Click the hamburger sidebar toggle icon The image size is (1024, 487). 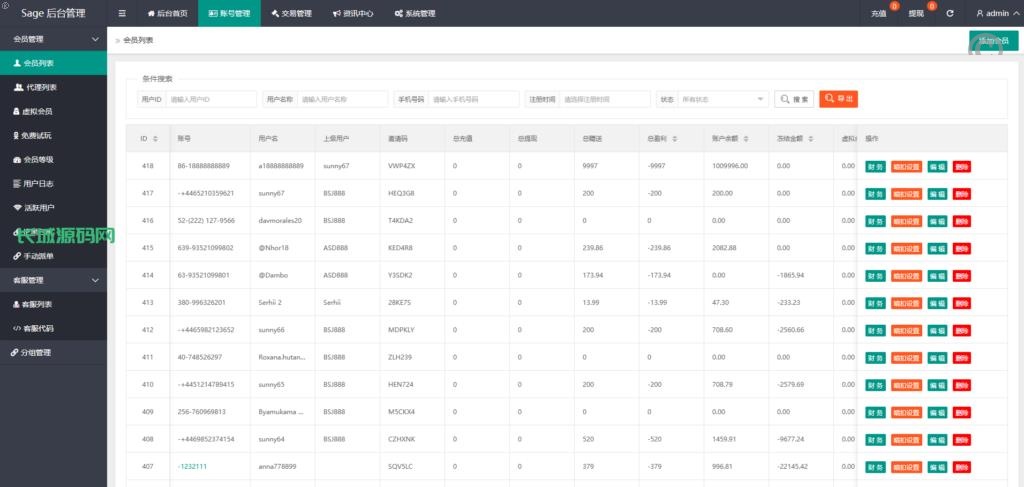coord(122,13)
